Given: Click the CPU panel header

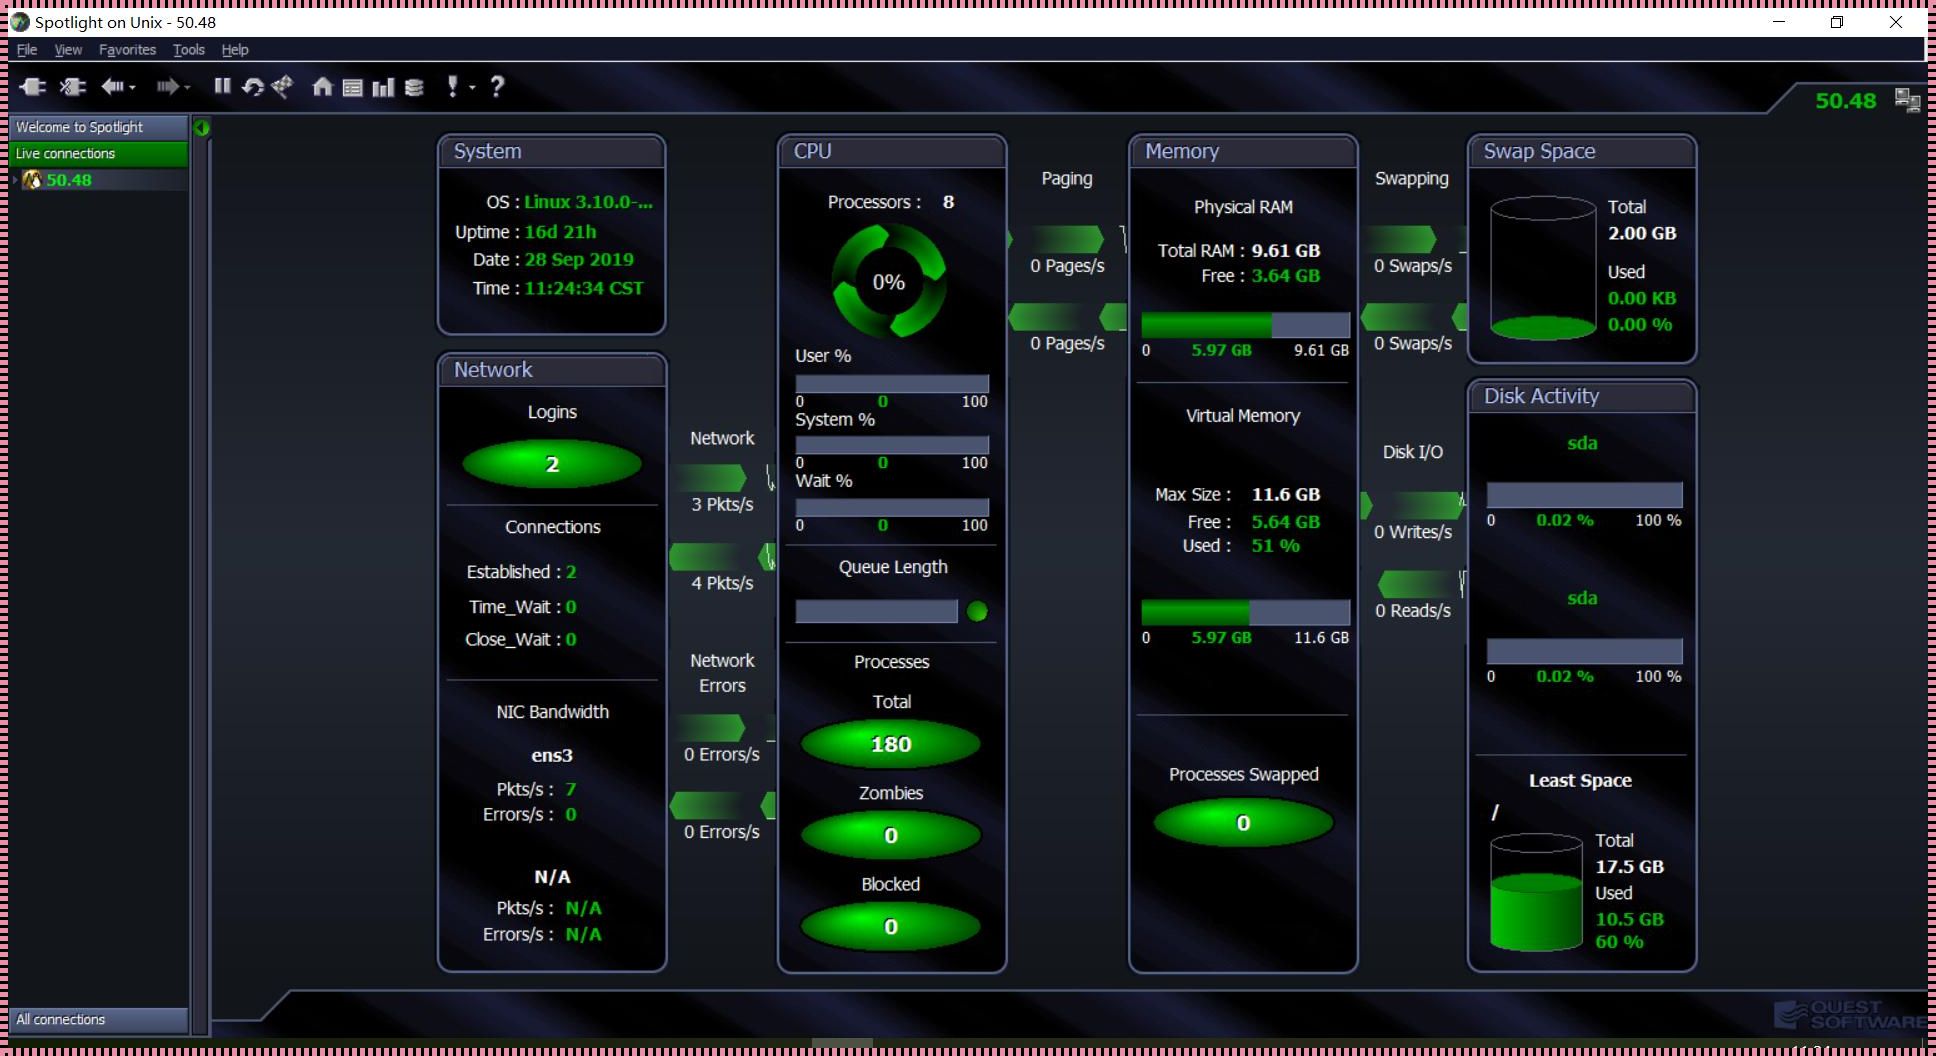Looking at the screenshot, I should click(x=891, y=151).
